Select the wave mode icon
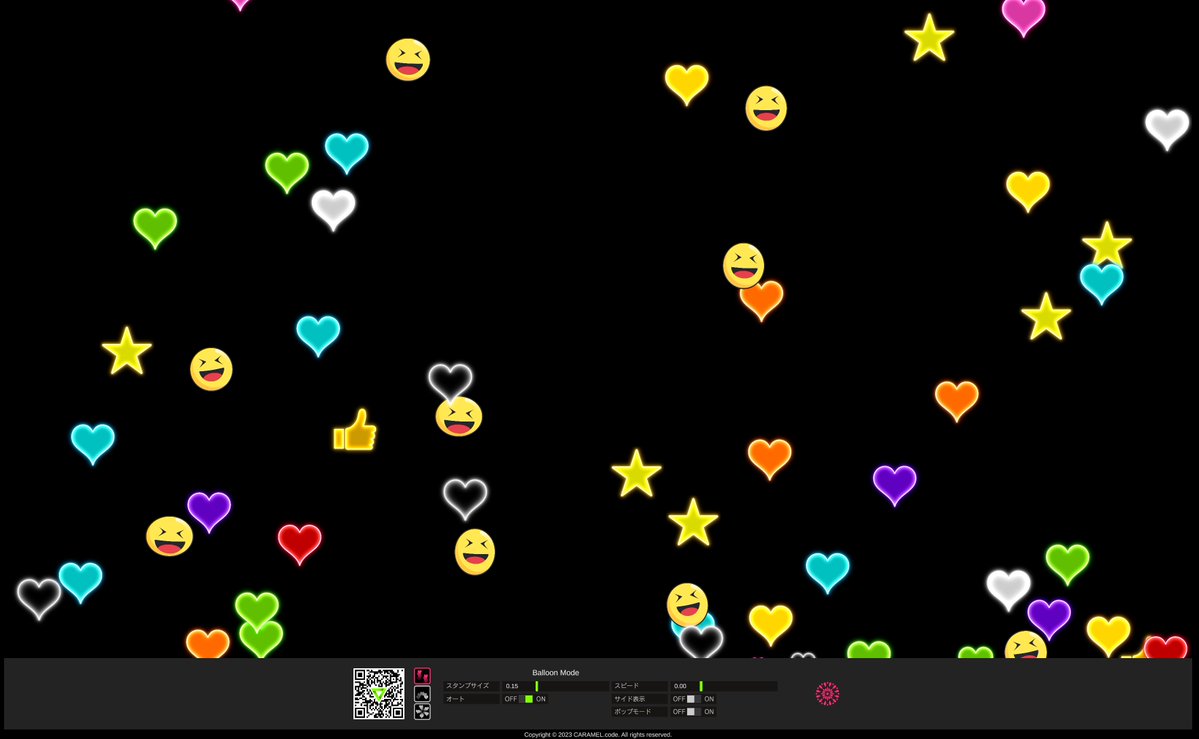 (x=422, y=694)
